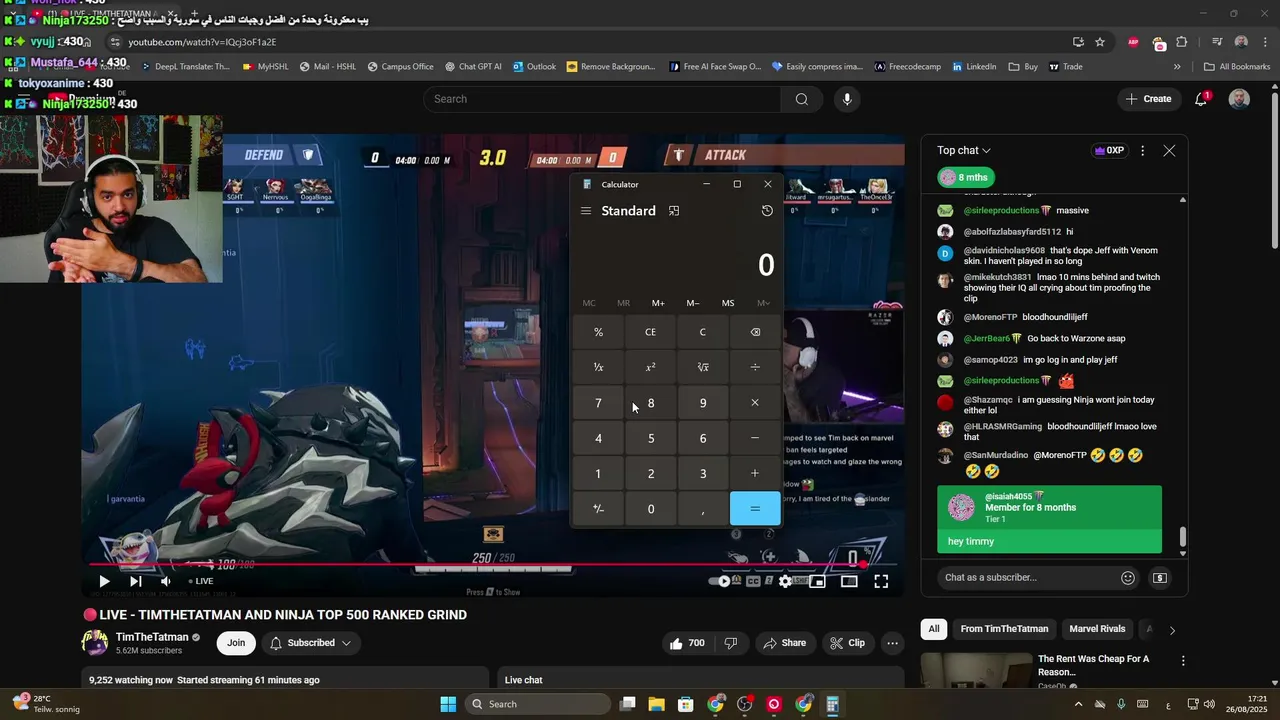Click the MS memory store button
Viewport: 1280px width, 720px height.
pyautogui.click(x=728, y=303)
